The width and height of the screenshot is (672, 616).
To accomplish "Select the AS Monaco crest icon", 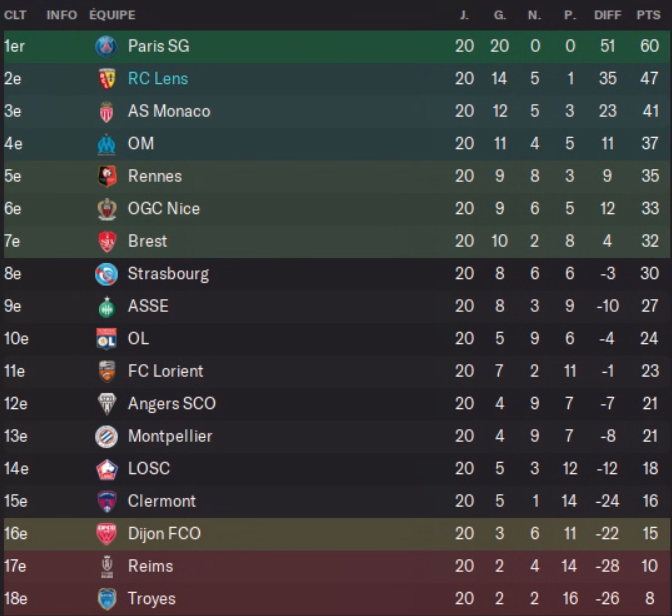I will 106,111.
